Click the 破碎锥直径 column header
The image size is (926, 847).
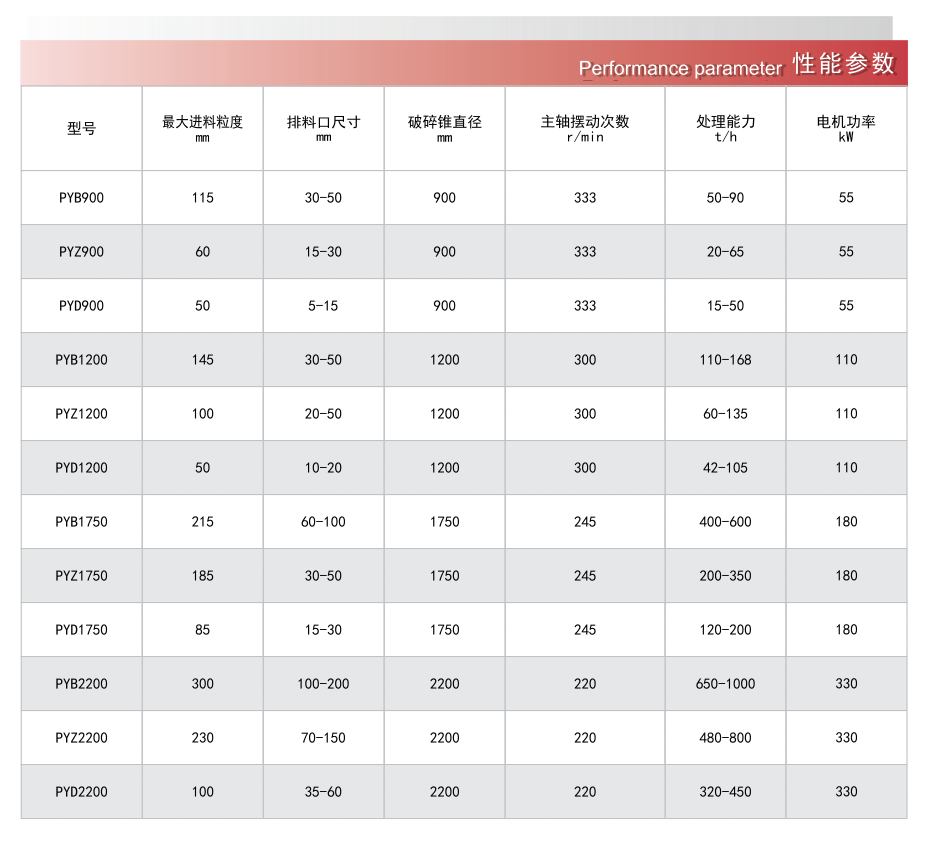[x=444, y=123]
